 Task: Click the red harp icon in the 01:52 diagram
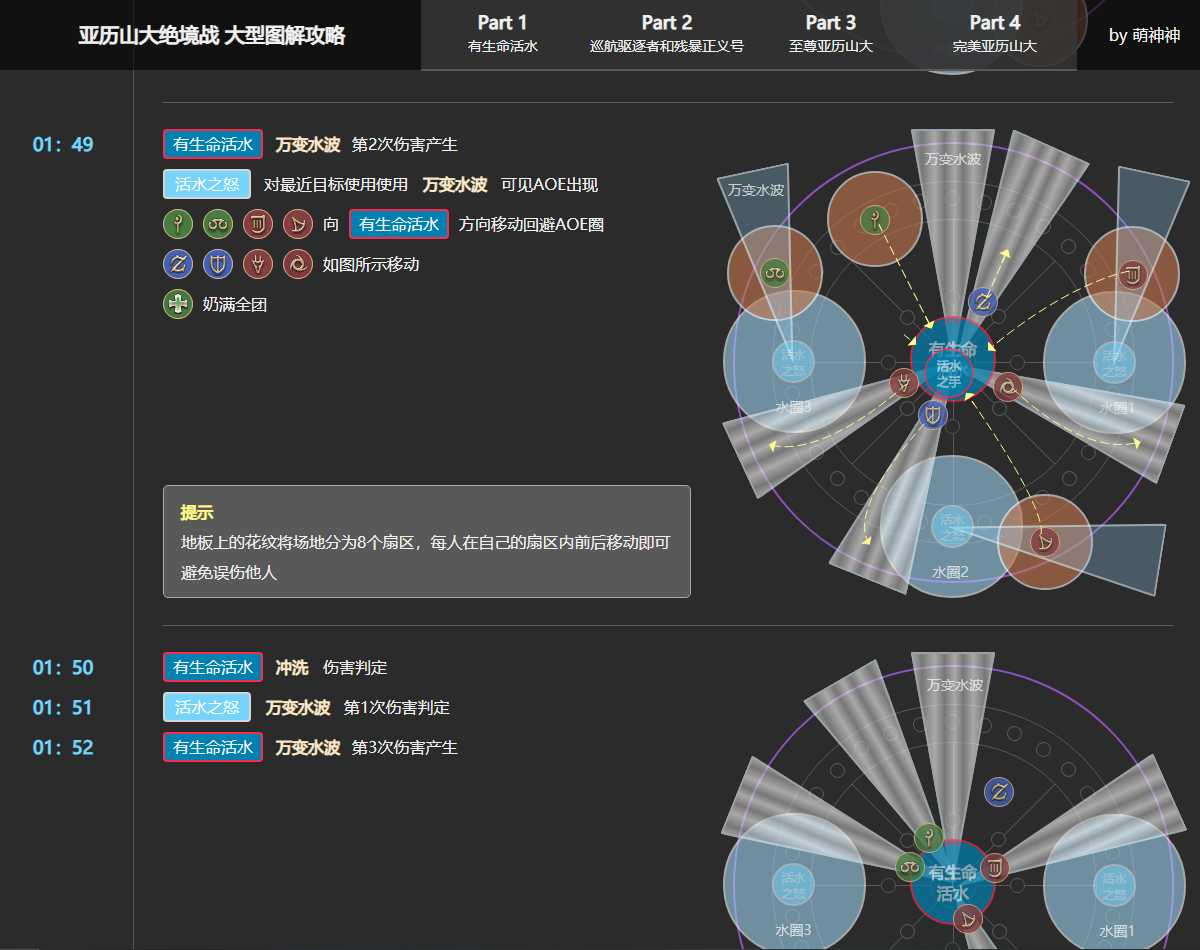968,919
